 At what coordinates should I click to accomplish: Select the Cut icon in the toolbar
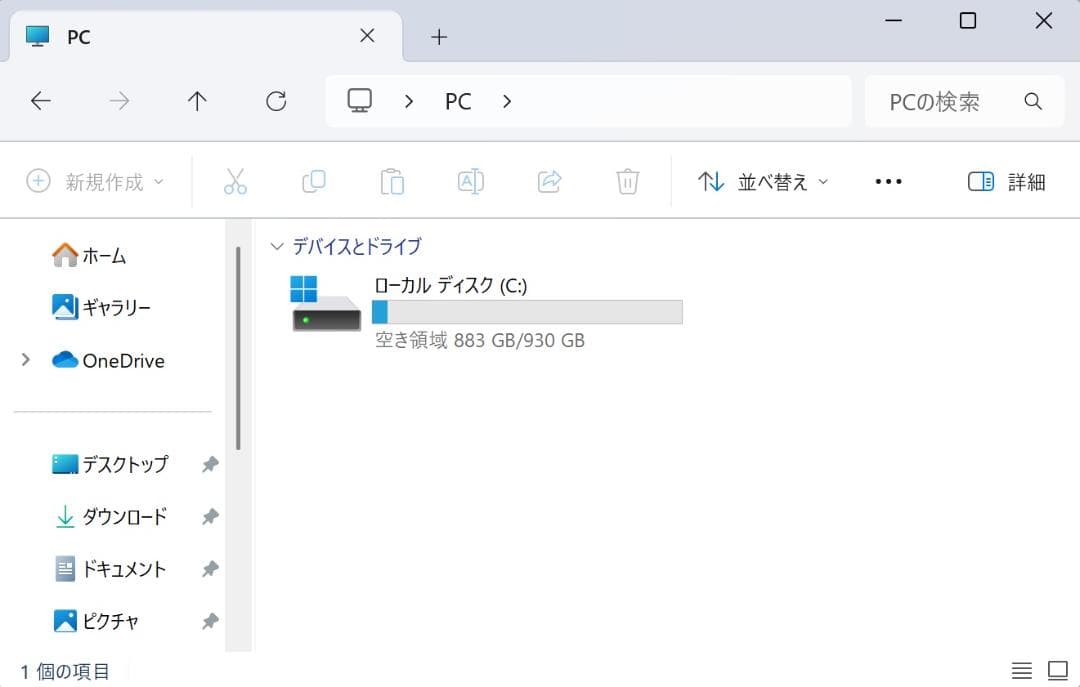(235, 181)
